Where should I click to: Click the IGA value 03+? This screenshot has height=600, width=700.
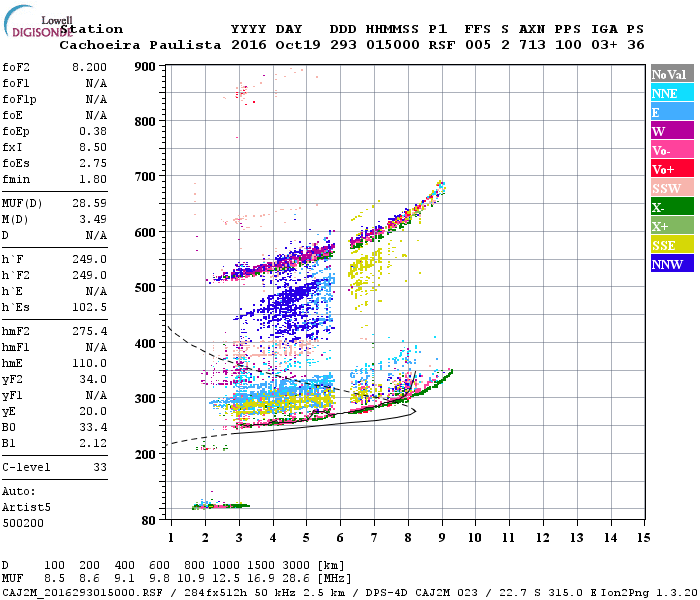click(604, 45)
